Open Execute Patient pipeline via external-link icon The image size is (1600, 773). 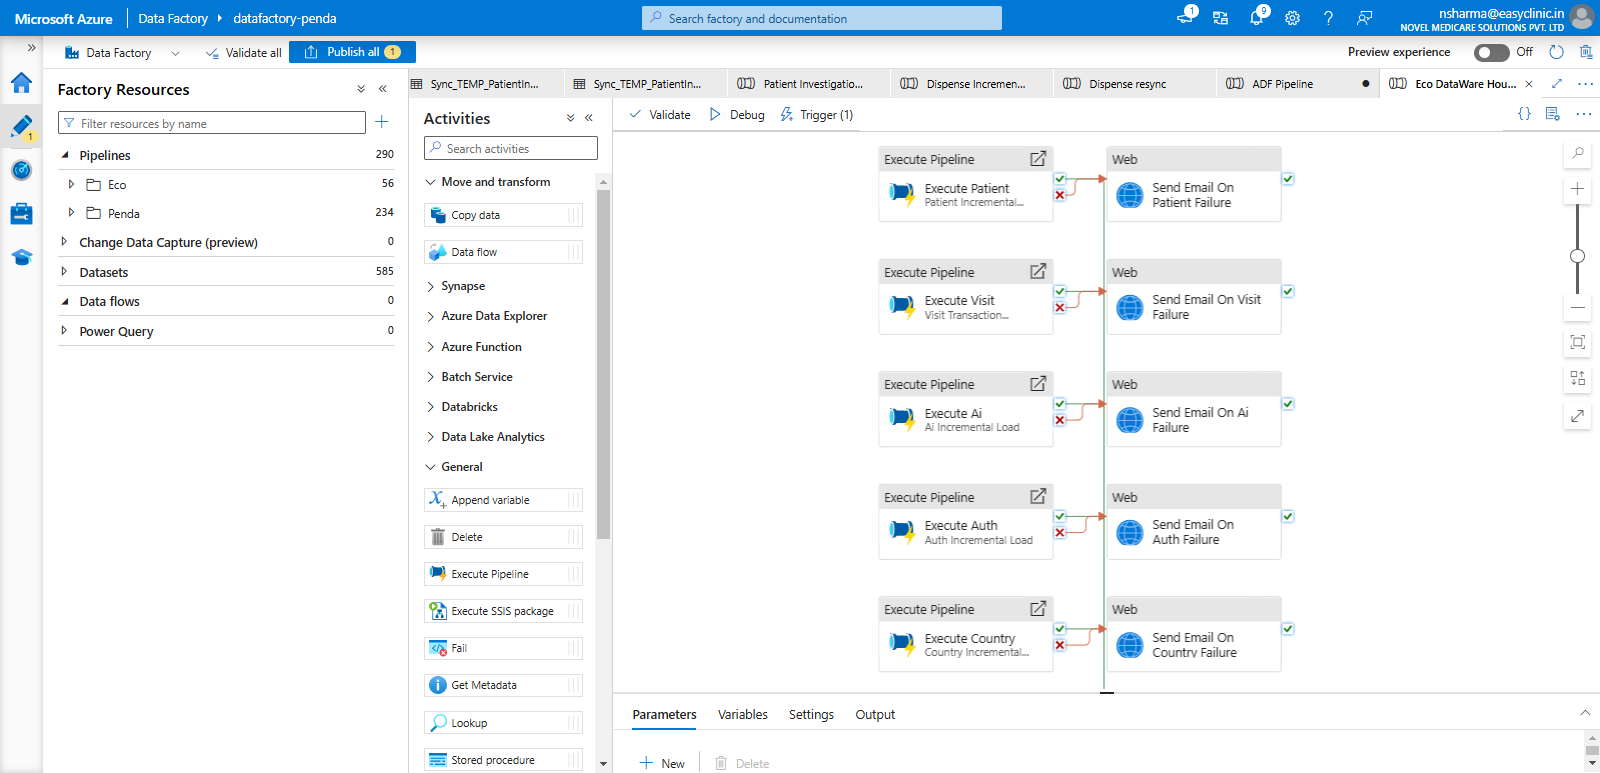(x=1038, y=159)
